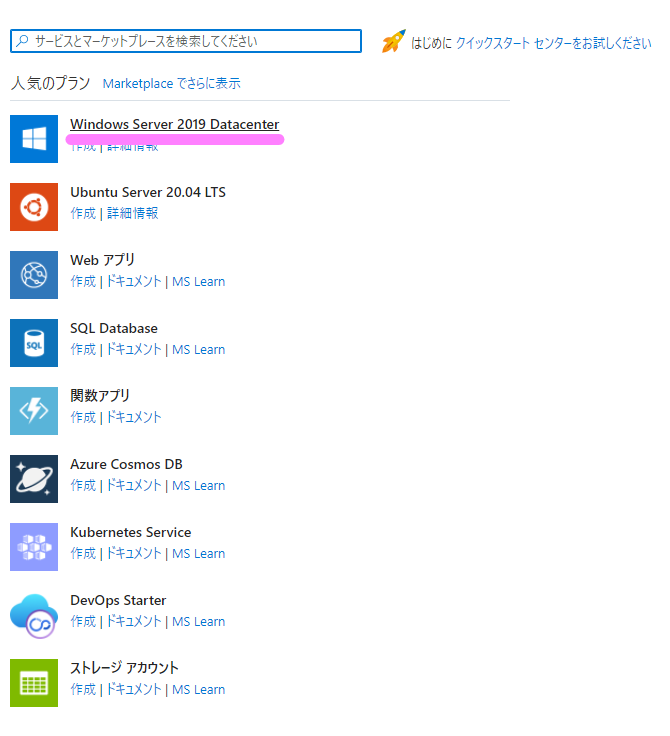Click the magnifier icon in search box
The width and height of the screenshot is (670, 736).
pyautogui.click(x=22, y=41)
